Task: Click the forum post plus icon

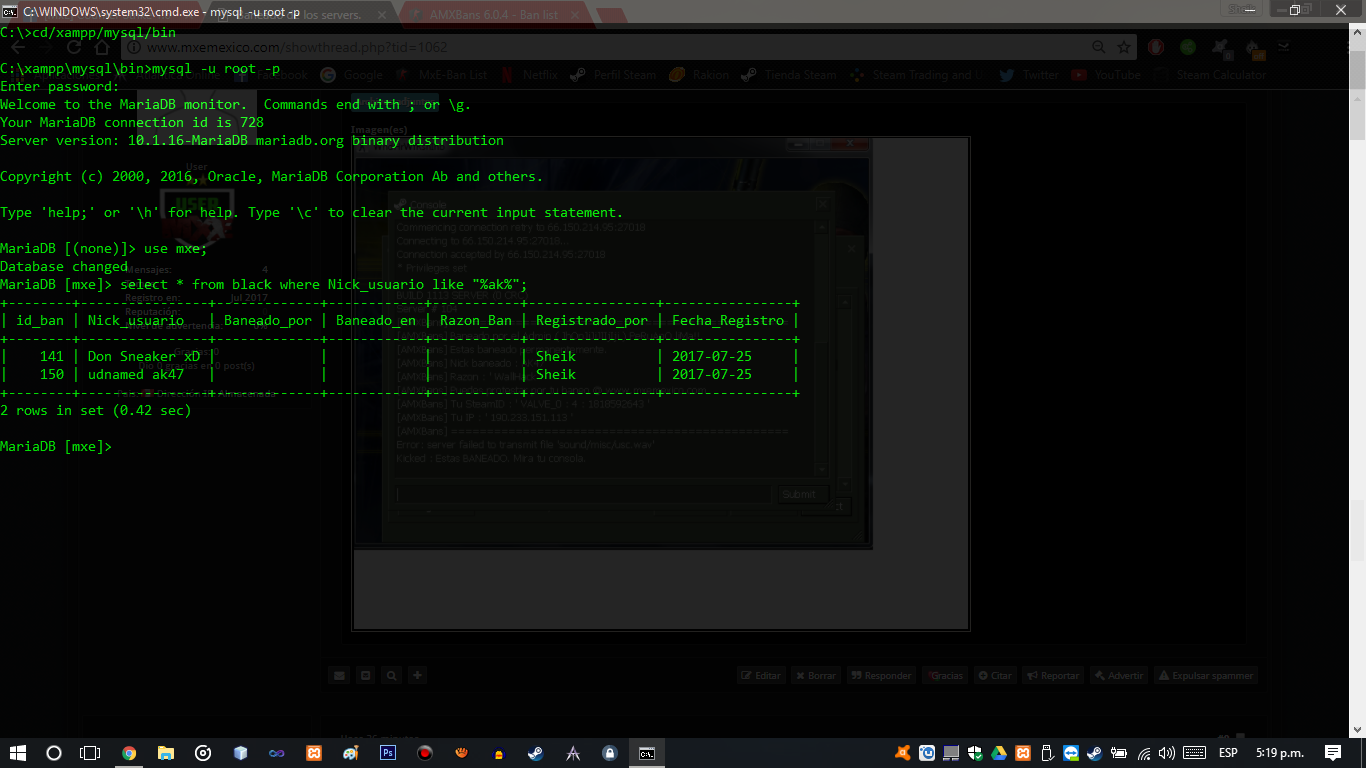Action: pyautogui.click(x=417, y=675)
